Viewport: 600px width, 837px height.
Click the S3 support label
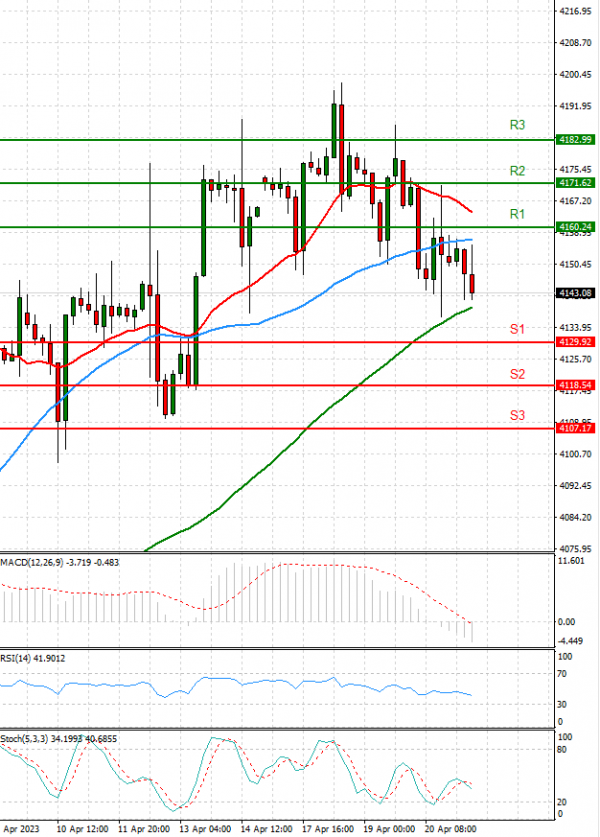[x=517, y=415]
